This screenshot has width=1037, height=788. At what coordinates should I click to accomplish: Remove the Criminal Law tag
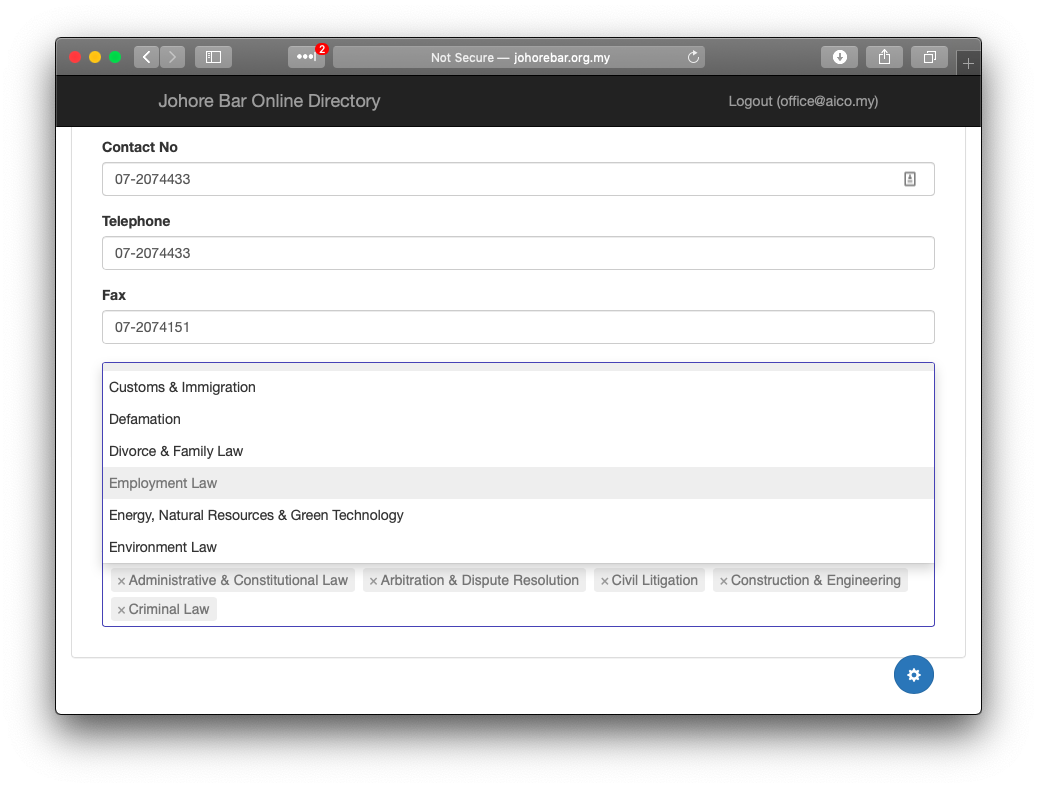coord(121,610)
